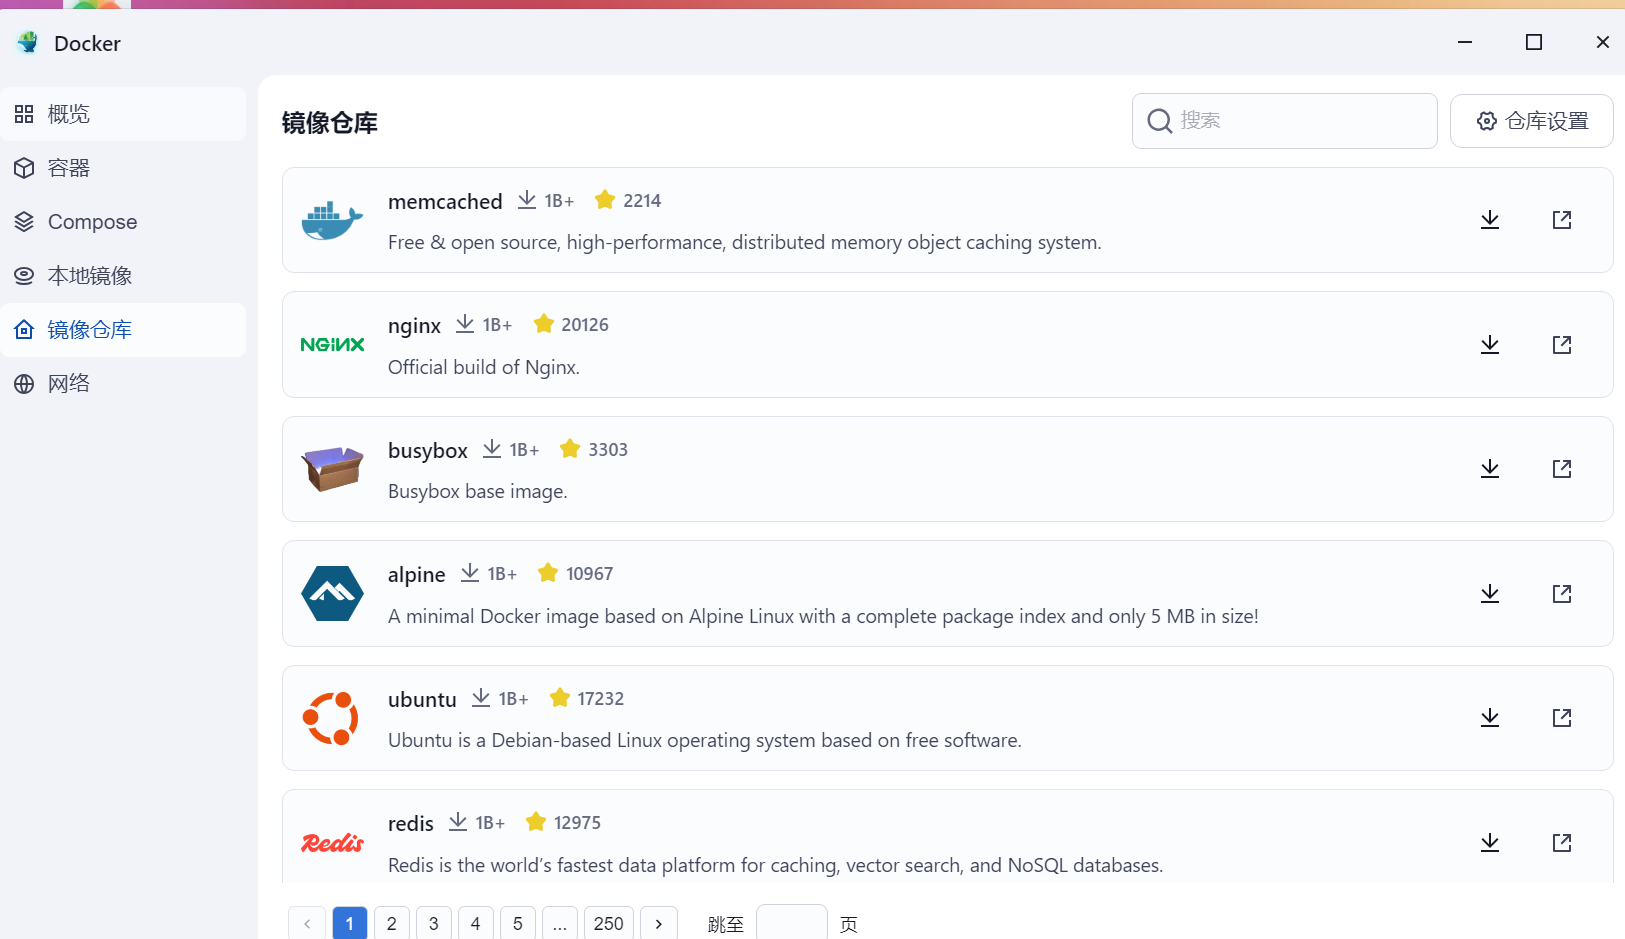Image resolution: width=1625 pixels, height=939 pixels.
Task: Click the search magnifier icon
Action: (1159, 121)
